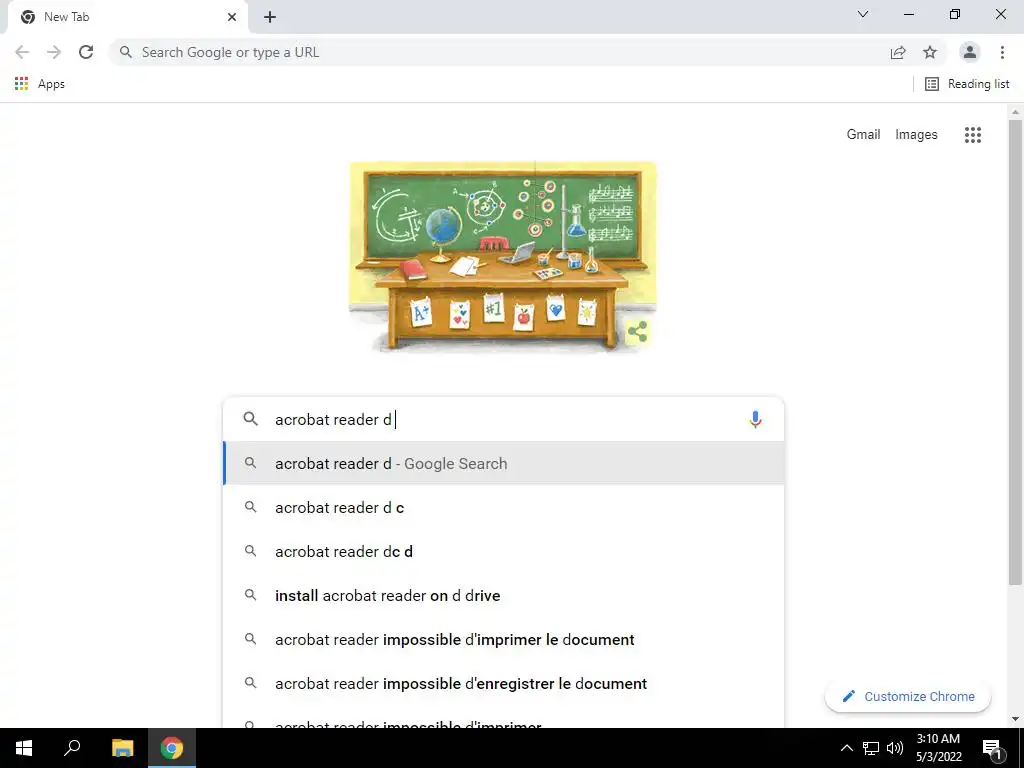Click the teacher's desk Google Doodle
Viewport: 1024px width, 768px height.
(x=502, y=257)
